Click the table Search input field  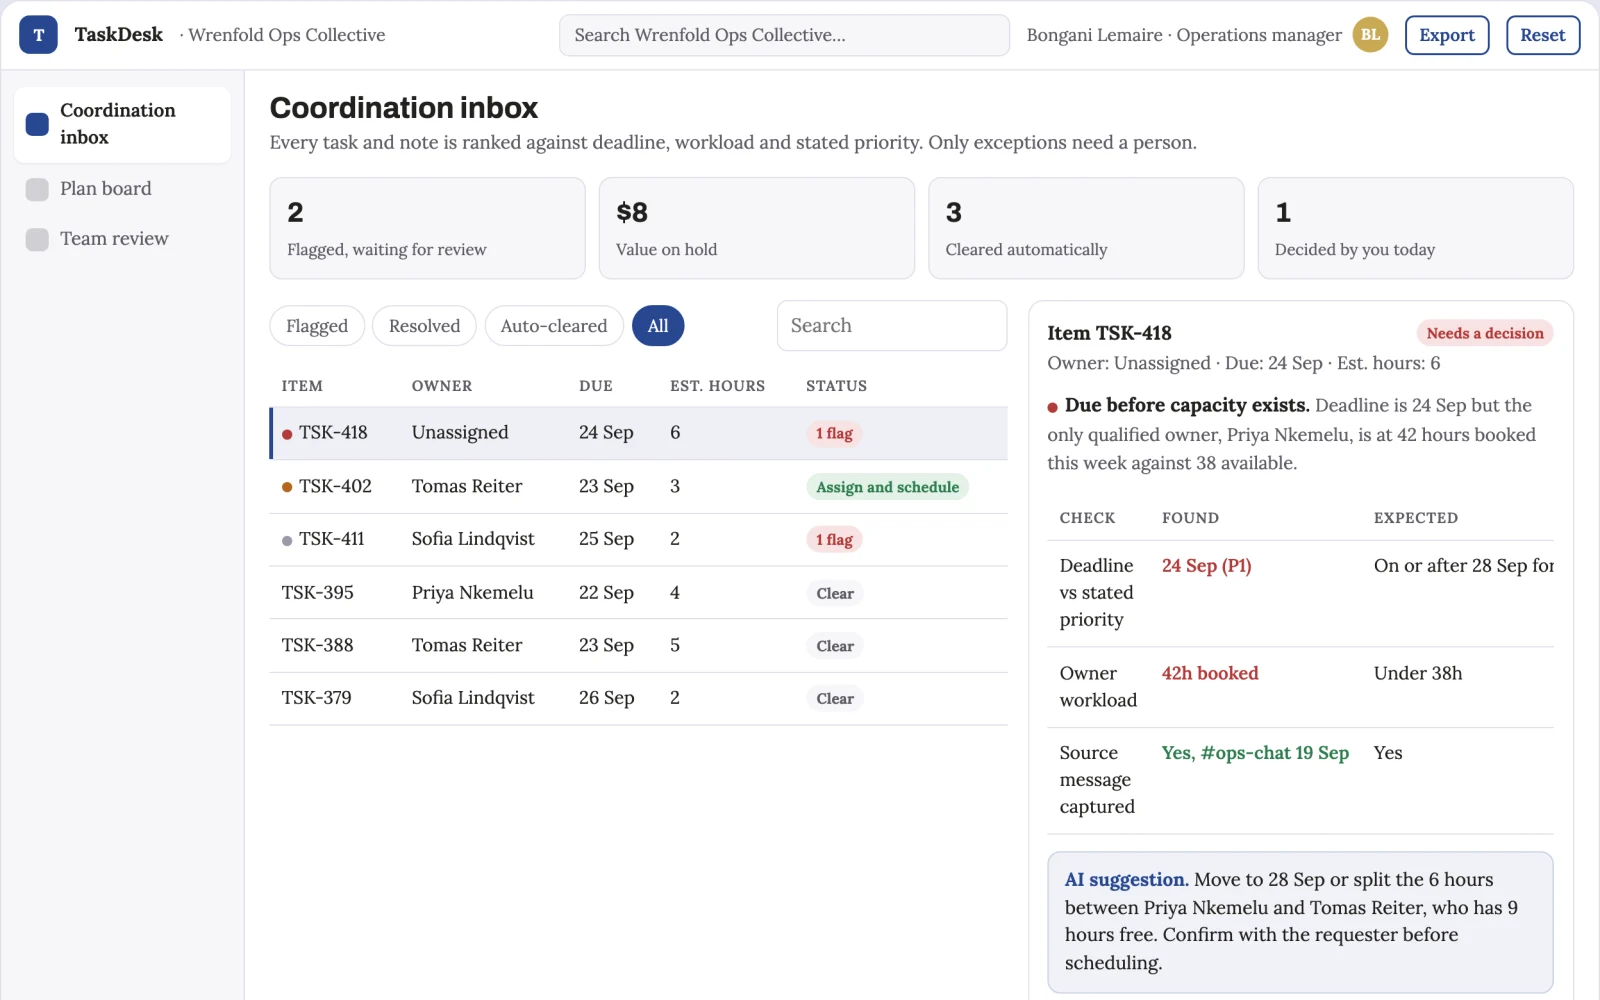pos(892,326)
